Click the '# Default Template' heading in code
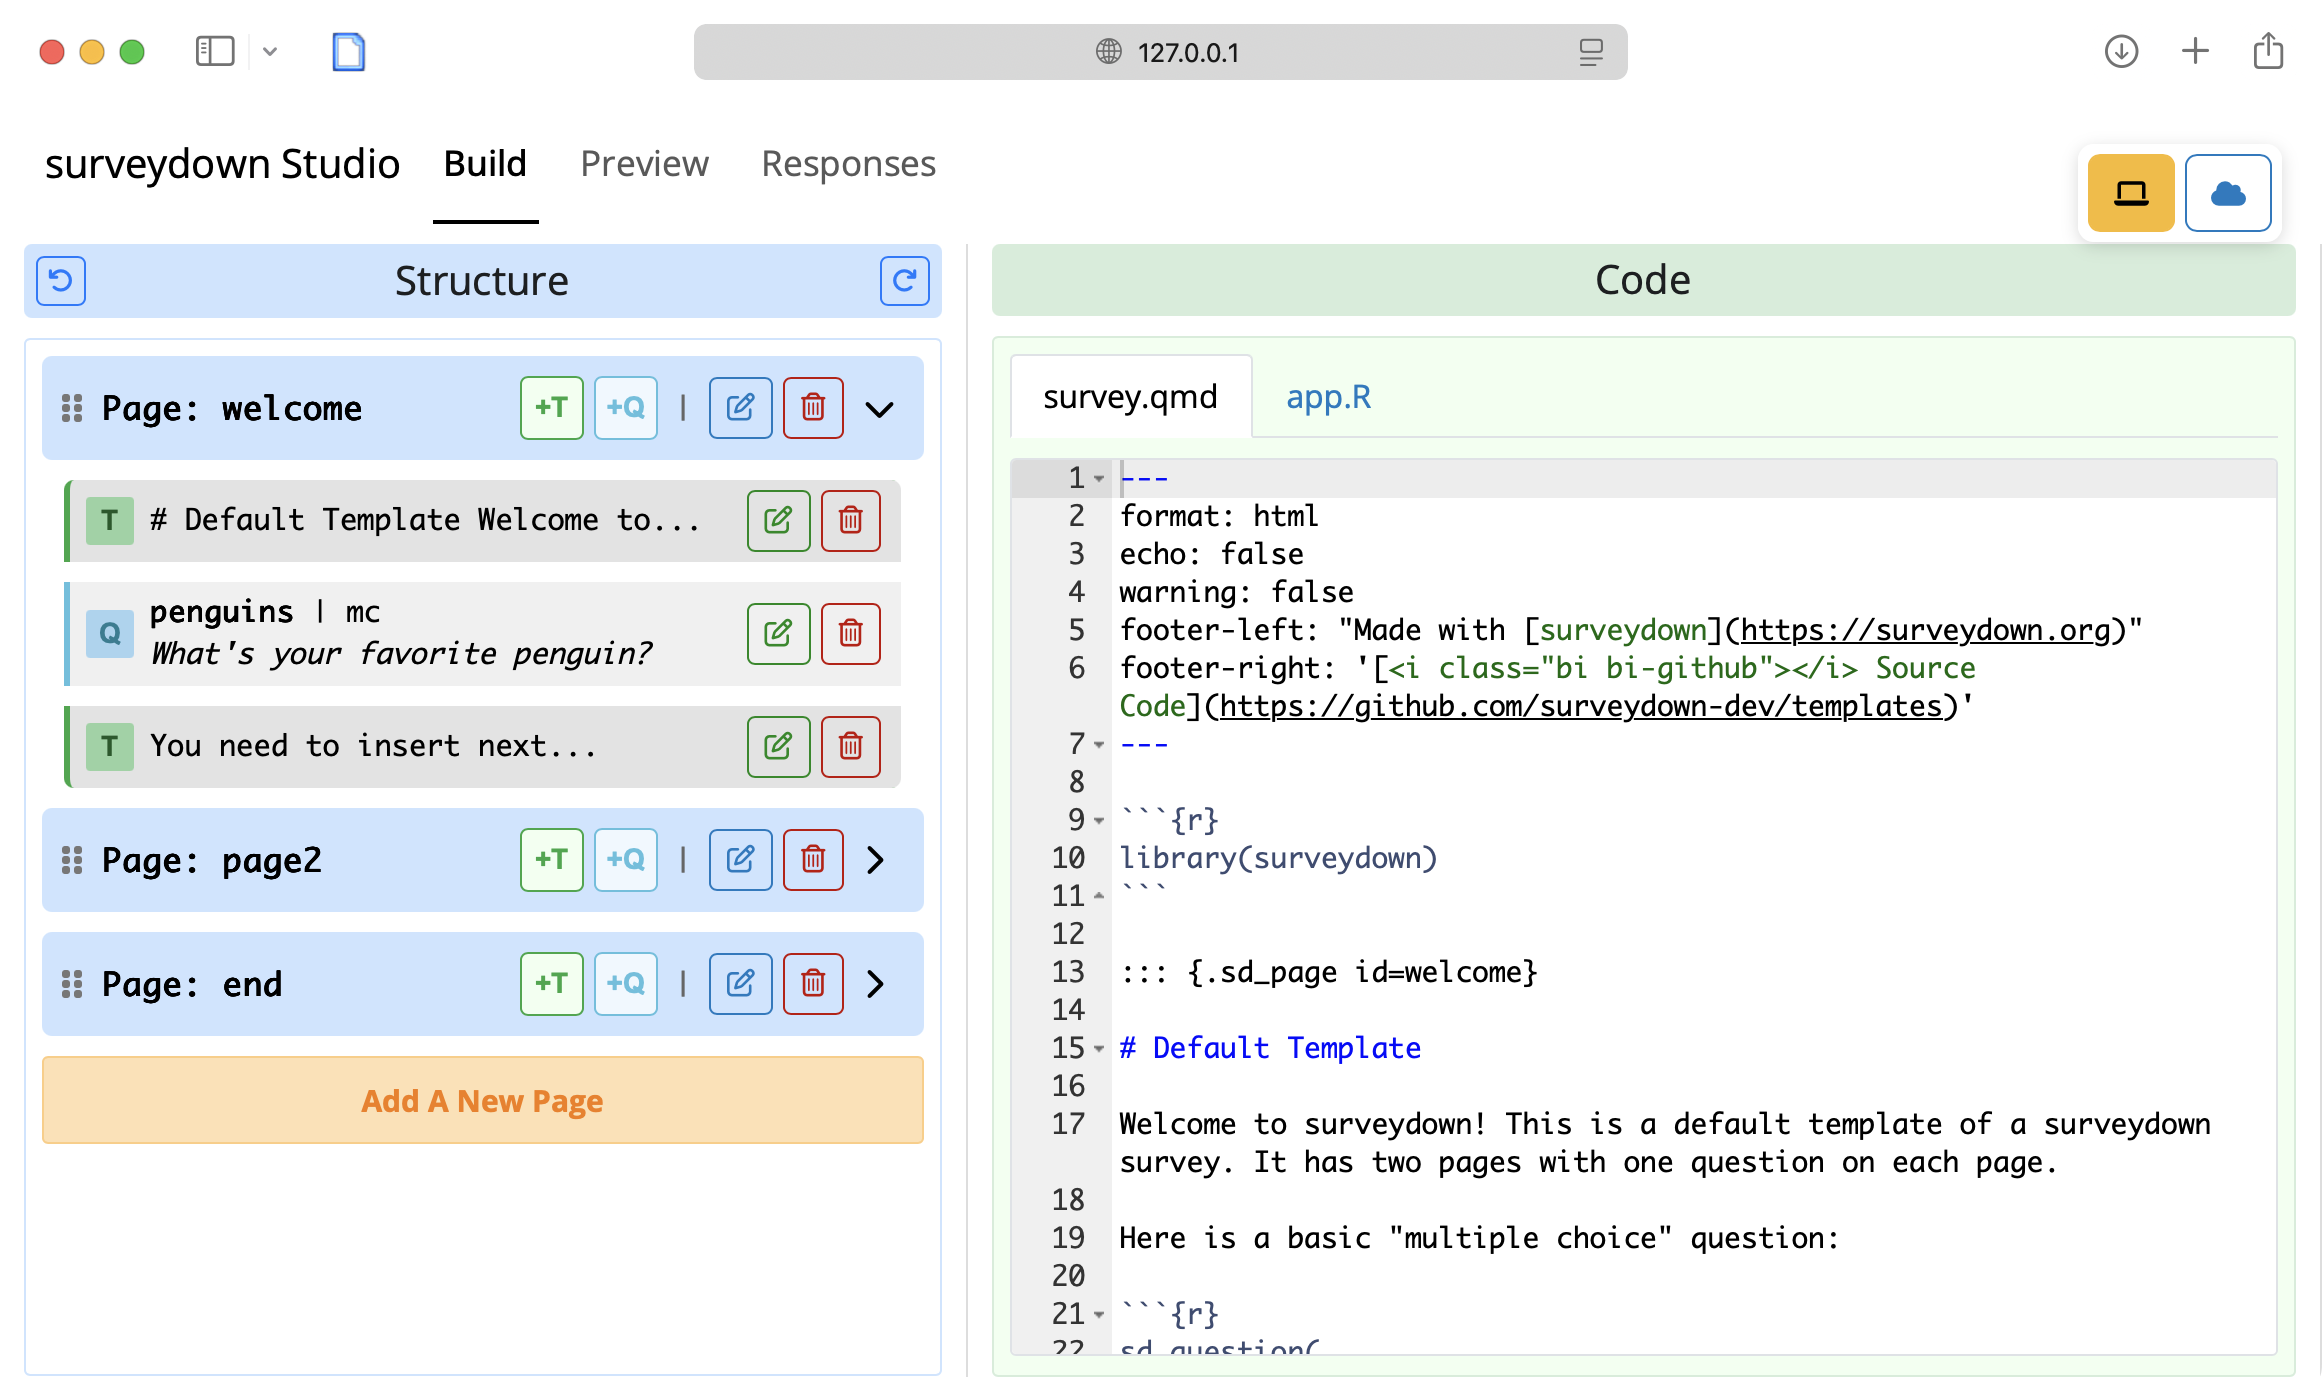Image resolution: width=2322 pixels, height=1388 pixels. 1270,1048
